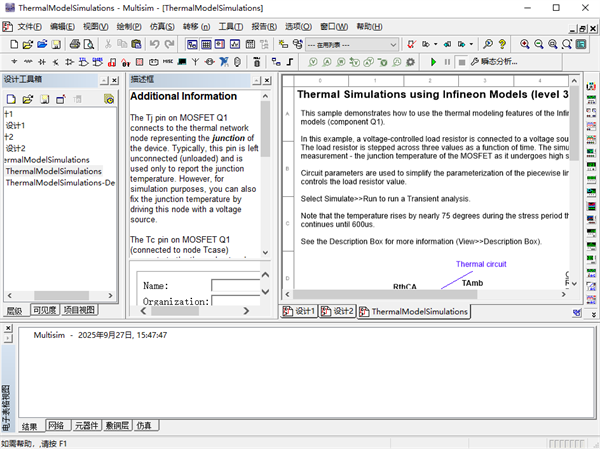
Task: Switch to the 可见度 tab in design toolbox
Action: [x=45, y=310]
